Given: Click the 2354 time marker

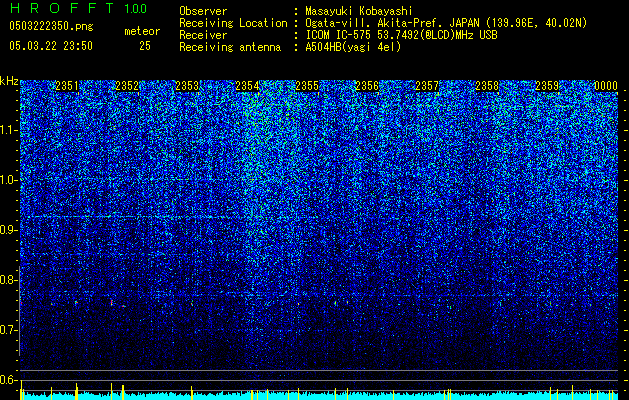Looking at the screenshot, I should pyautogui.click(x=247, y=86).
